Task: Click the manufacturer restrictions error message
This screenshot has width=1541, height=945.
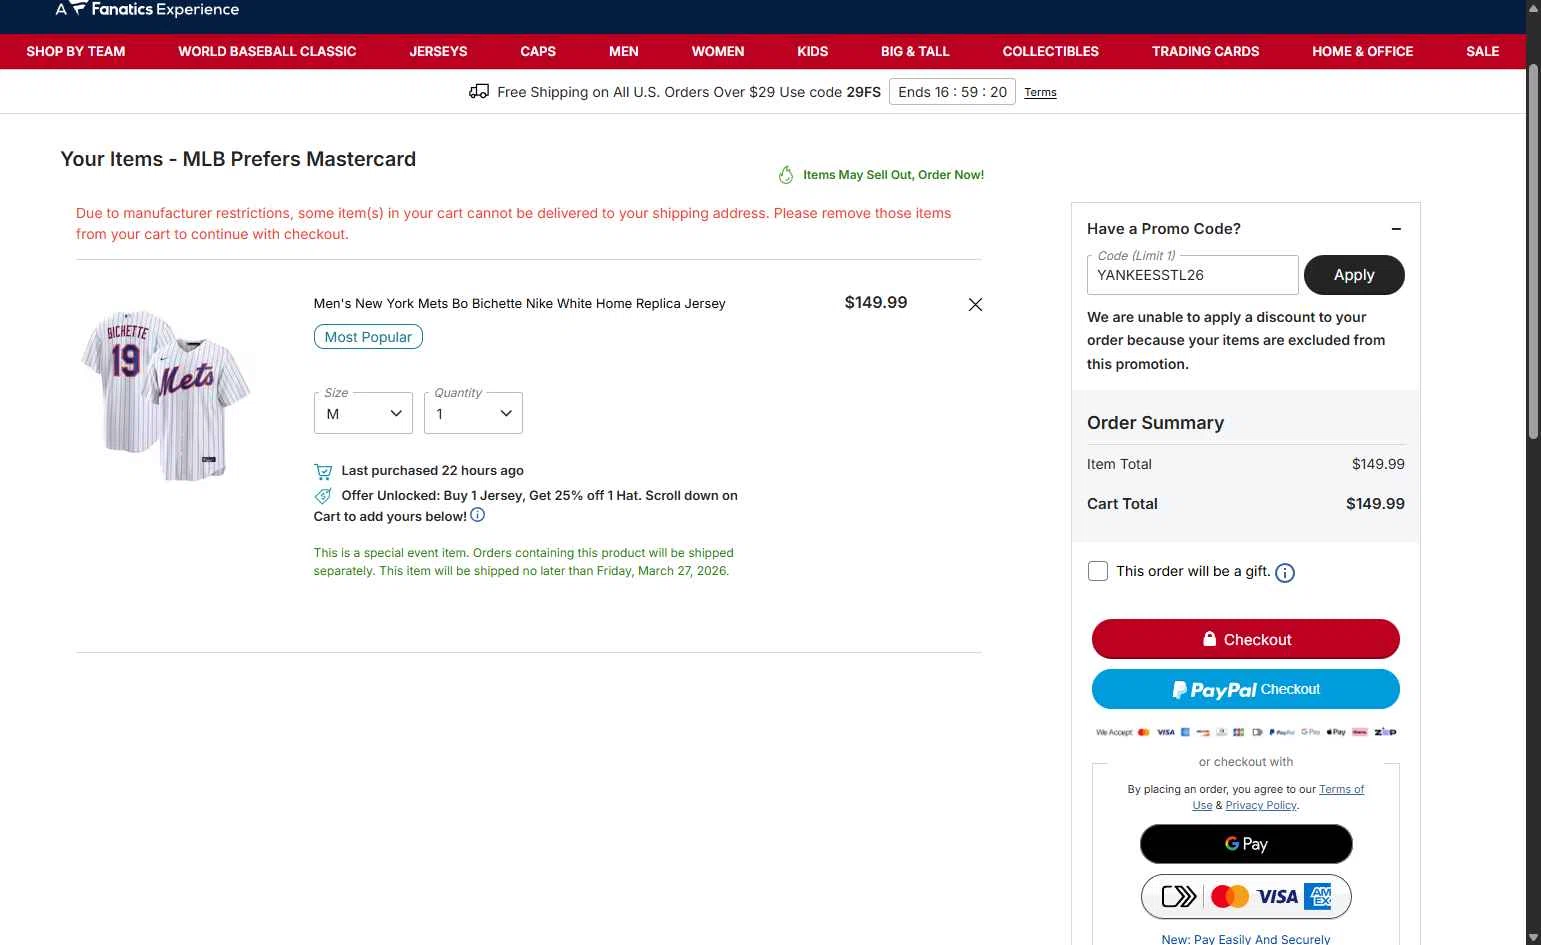Action: tap(513, 224)
